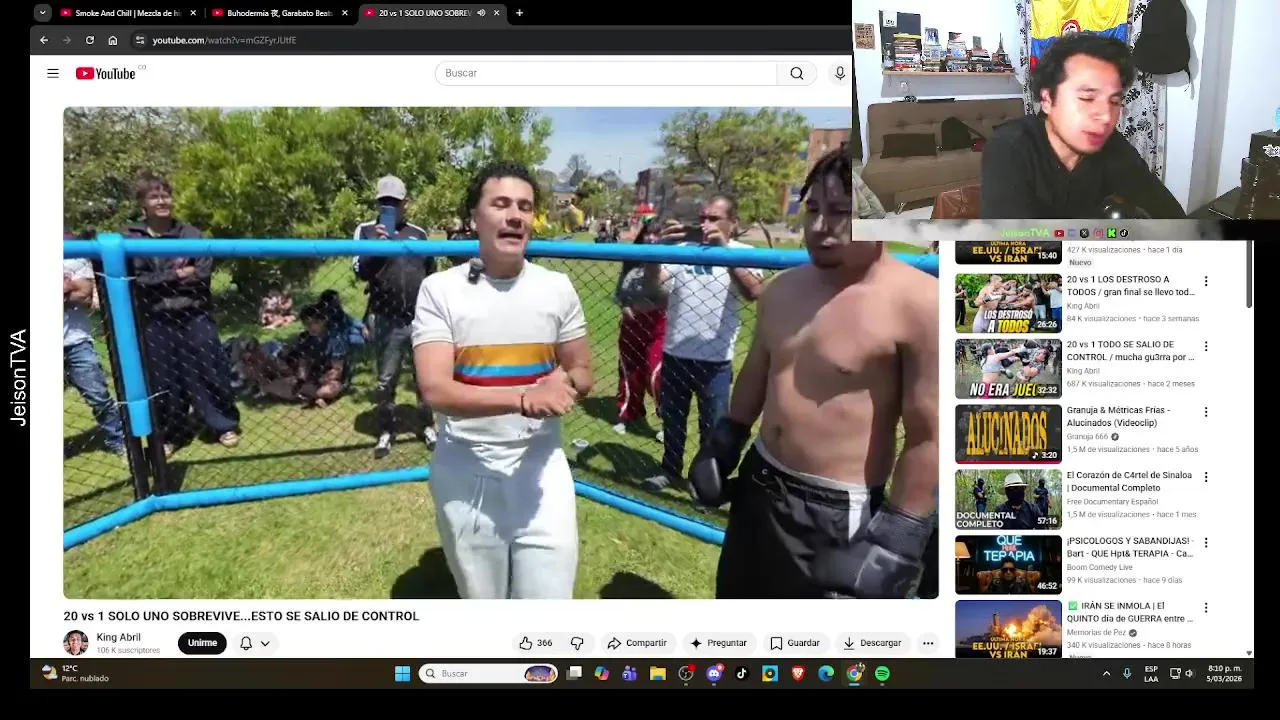Screen dimensions: 1280x720
Task: Open the QUE TERAPIA 46:52 thumbnail
Action: click(1008, 564)
